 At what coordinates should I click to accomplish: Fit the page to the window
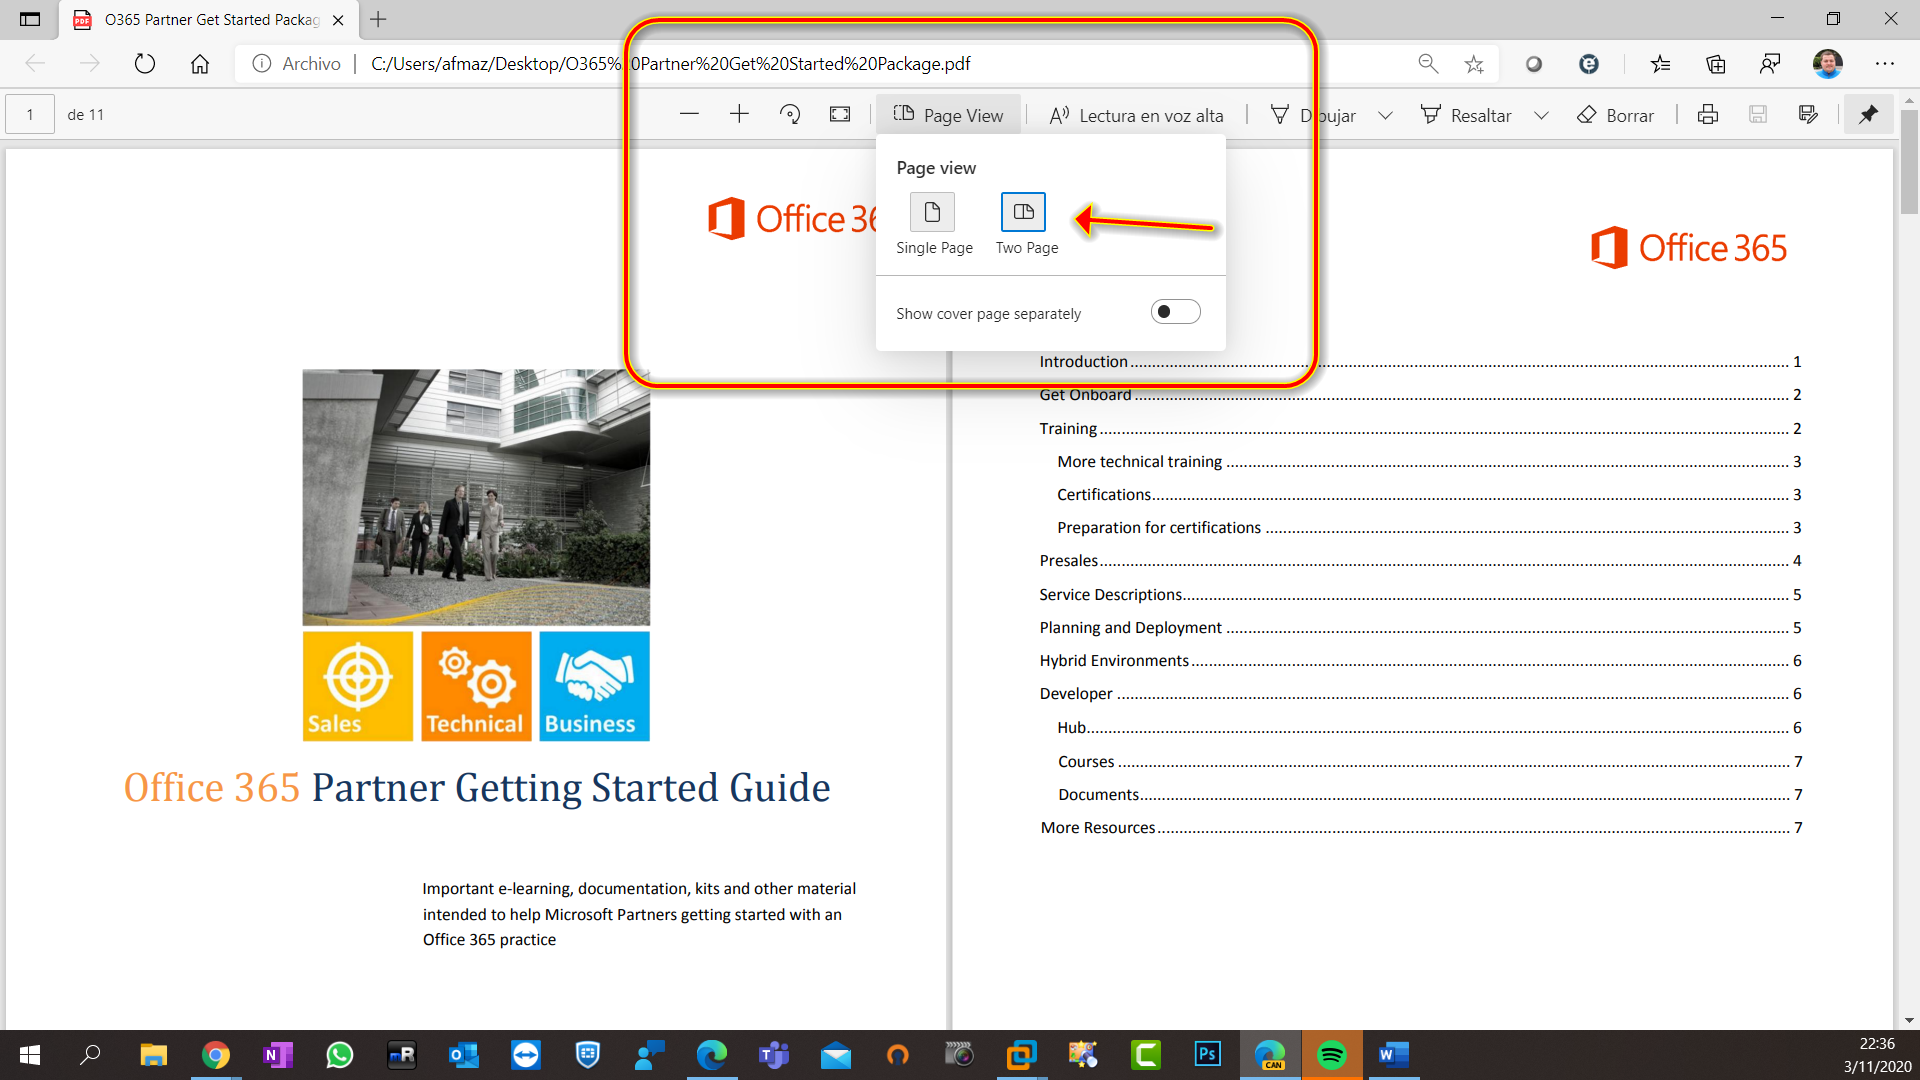coord(839,114)
